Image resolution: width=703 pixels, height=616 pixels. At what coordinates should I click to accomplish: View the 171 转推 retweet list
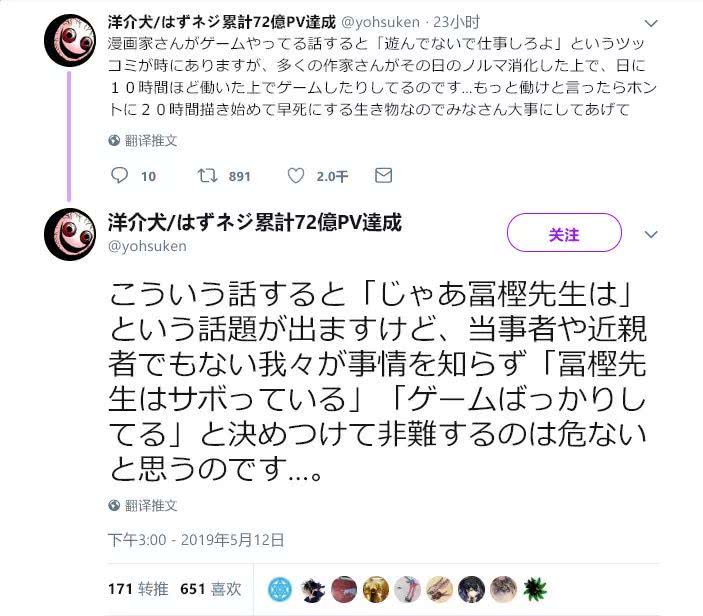coord(138,589)
